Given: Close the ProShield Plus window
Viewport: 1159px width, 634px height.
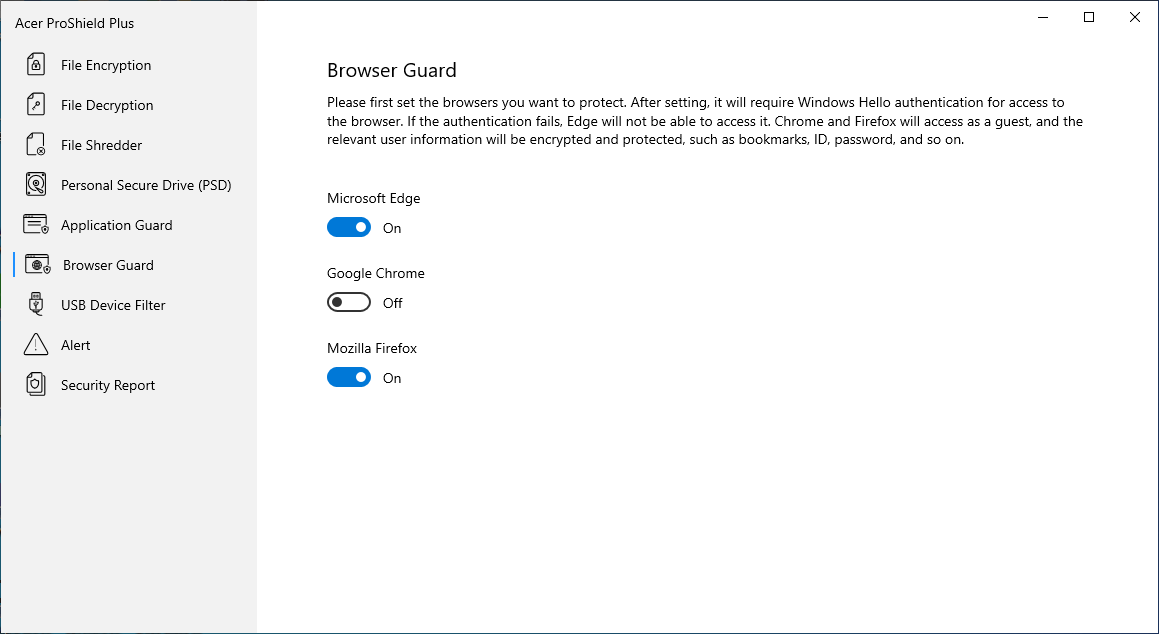Looking at the screenshot, I should tap(1135, 17).
